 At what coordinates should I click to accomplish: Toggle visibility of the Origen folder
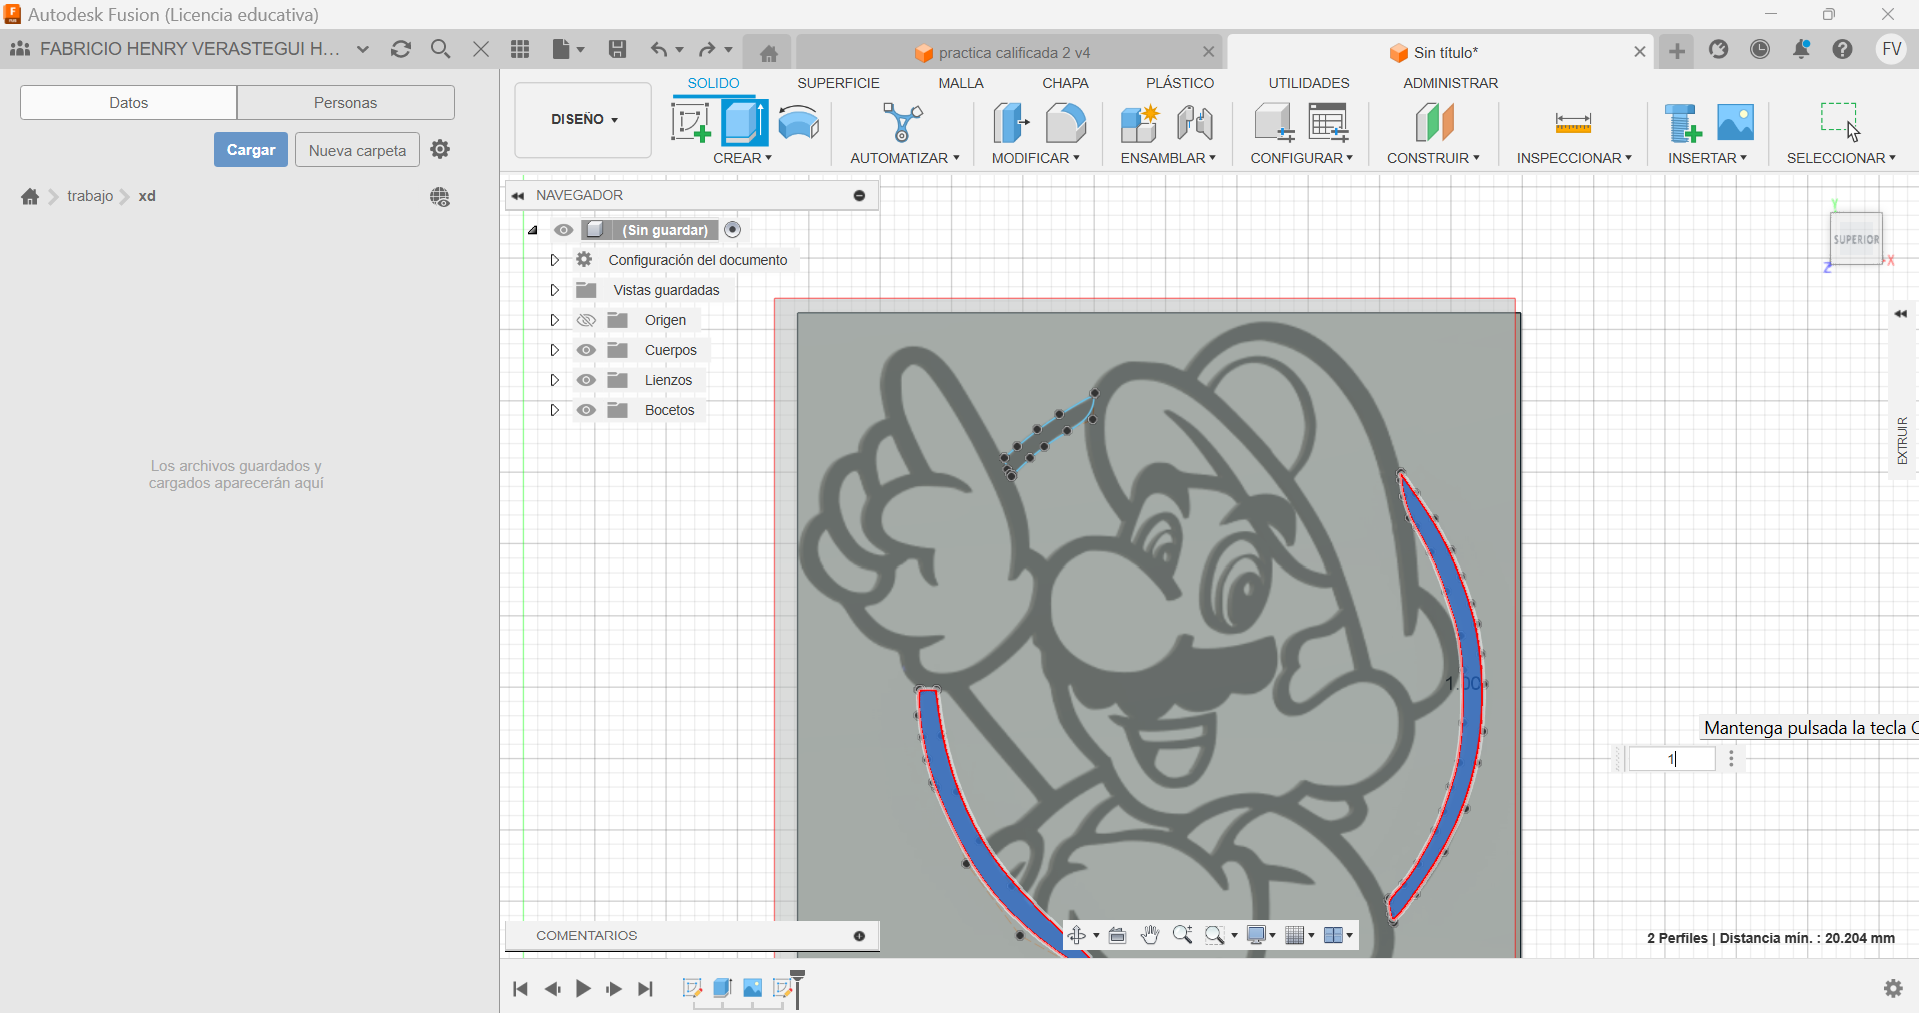[586, 320]
